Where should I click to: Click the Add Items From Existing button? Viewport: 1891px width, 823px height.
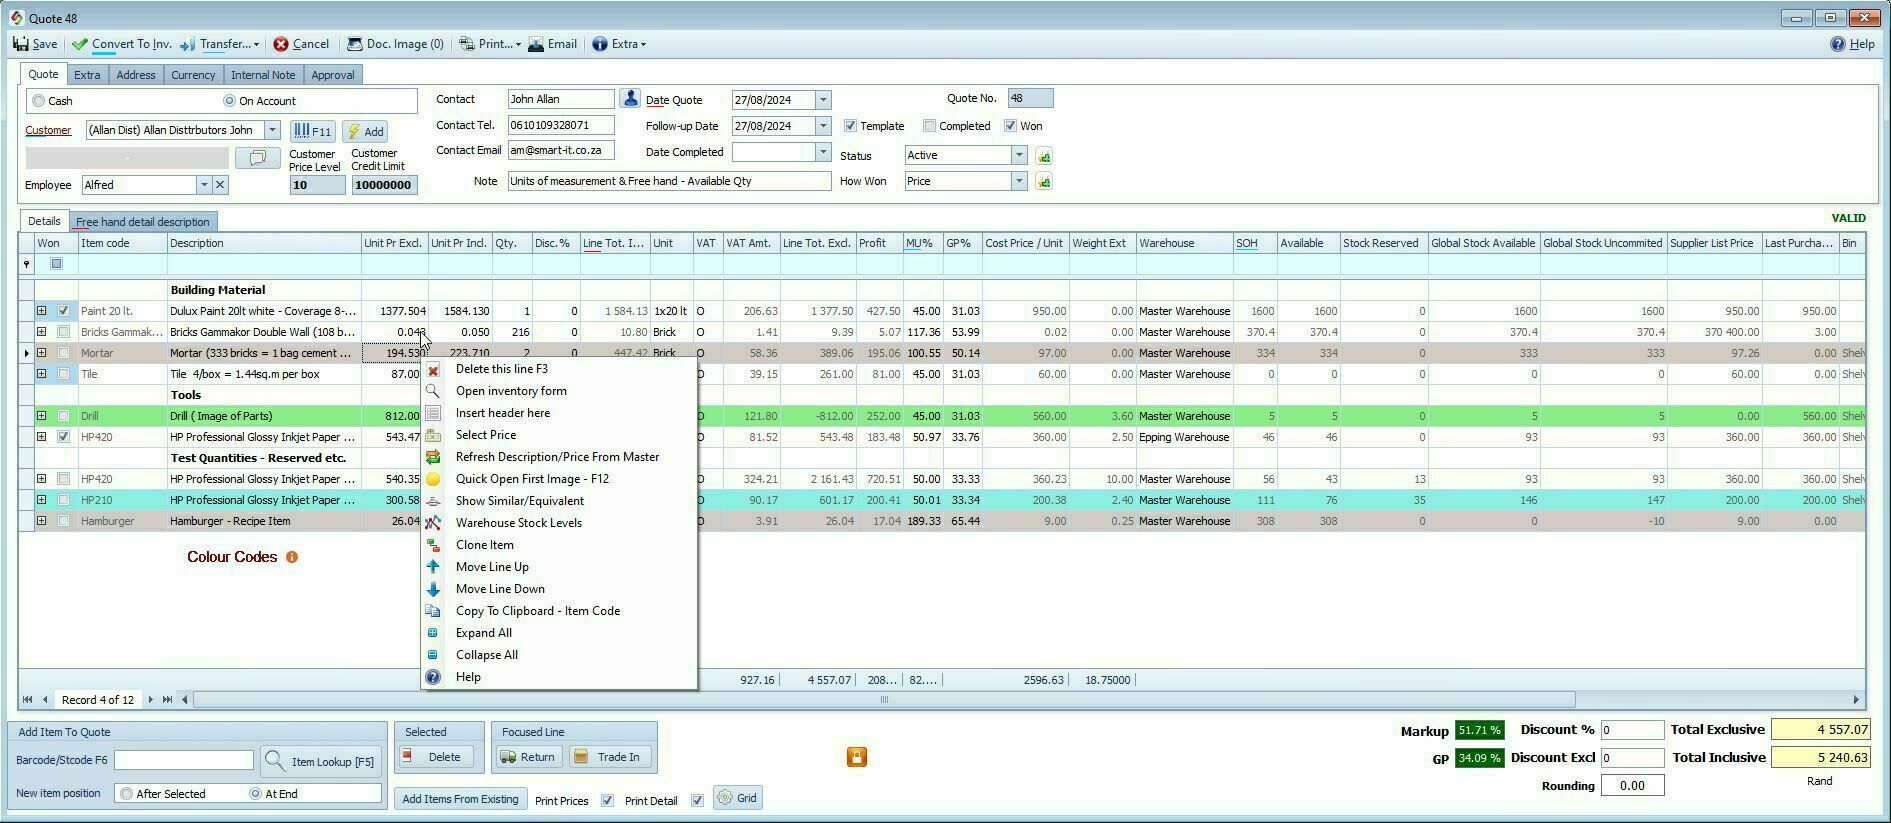[460, 799]
